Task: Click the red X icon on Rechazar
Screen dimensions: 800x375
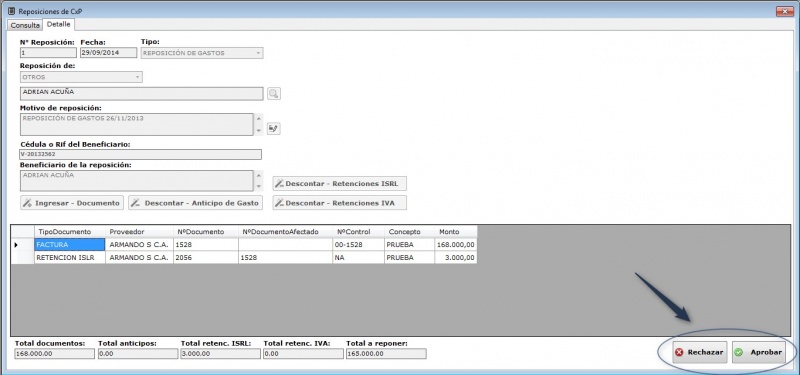Action: click(679, 353)
